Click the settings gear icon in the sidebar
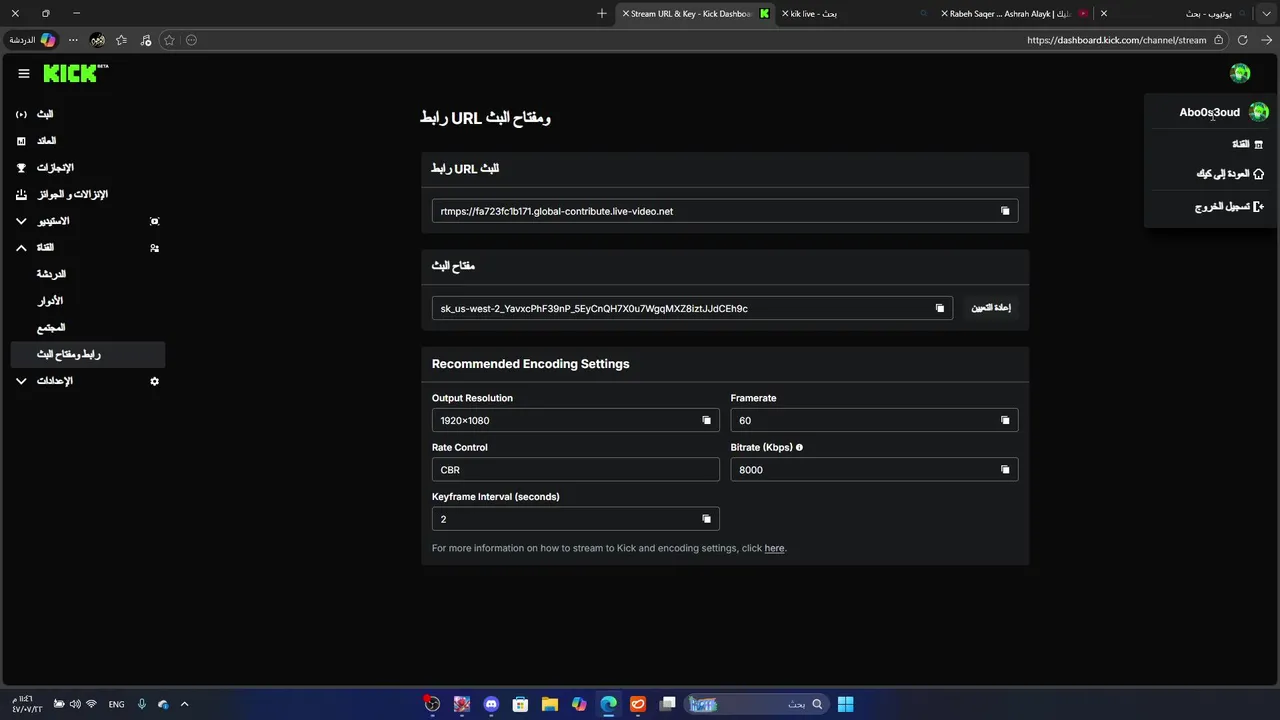1280x720 pixels. 154,381
